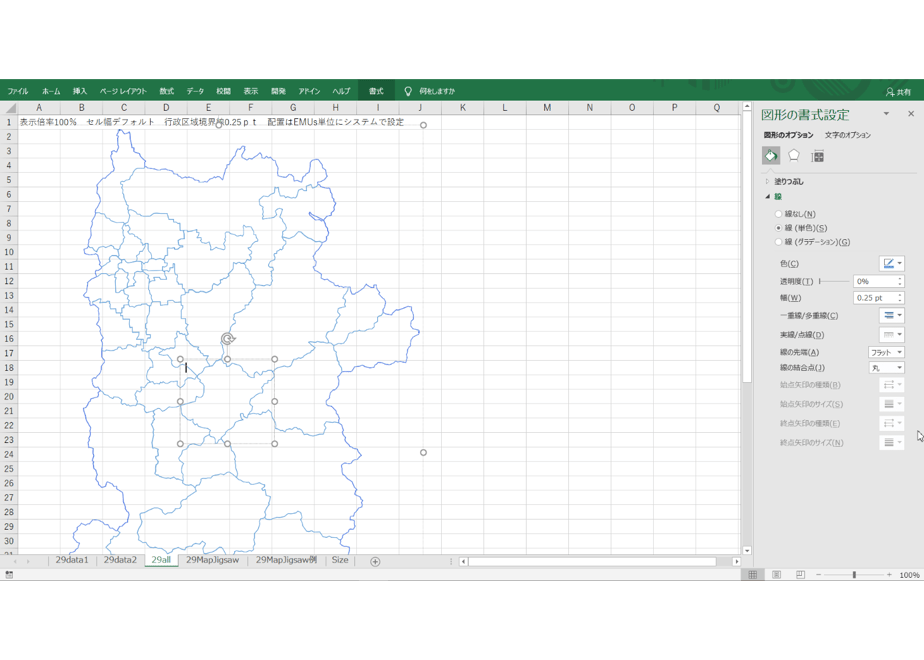The image size is (924, 660).
Task: Open the 挿入 ribbon tab
Action: (x=80, y=91)
